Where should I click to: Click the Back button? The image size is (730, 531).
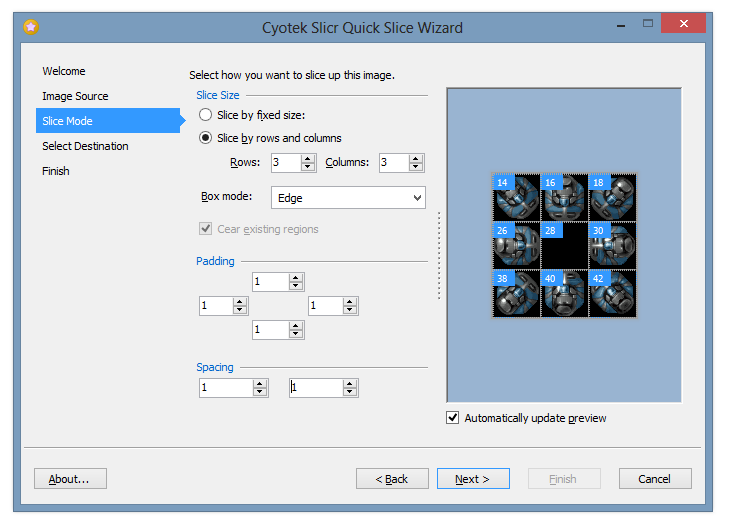tap(392, 479)
